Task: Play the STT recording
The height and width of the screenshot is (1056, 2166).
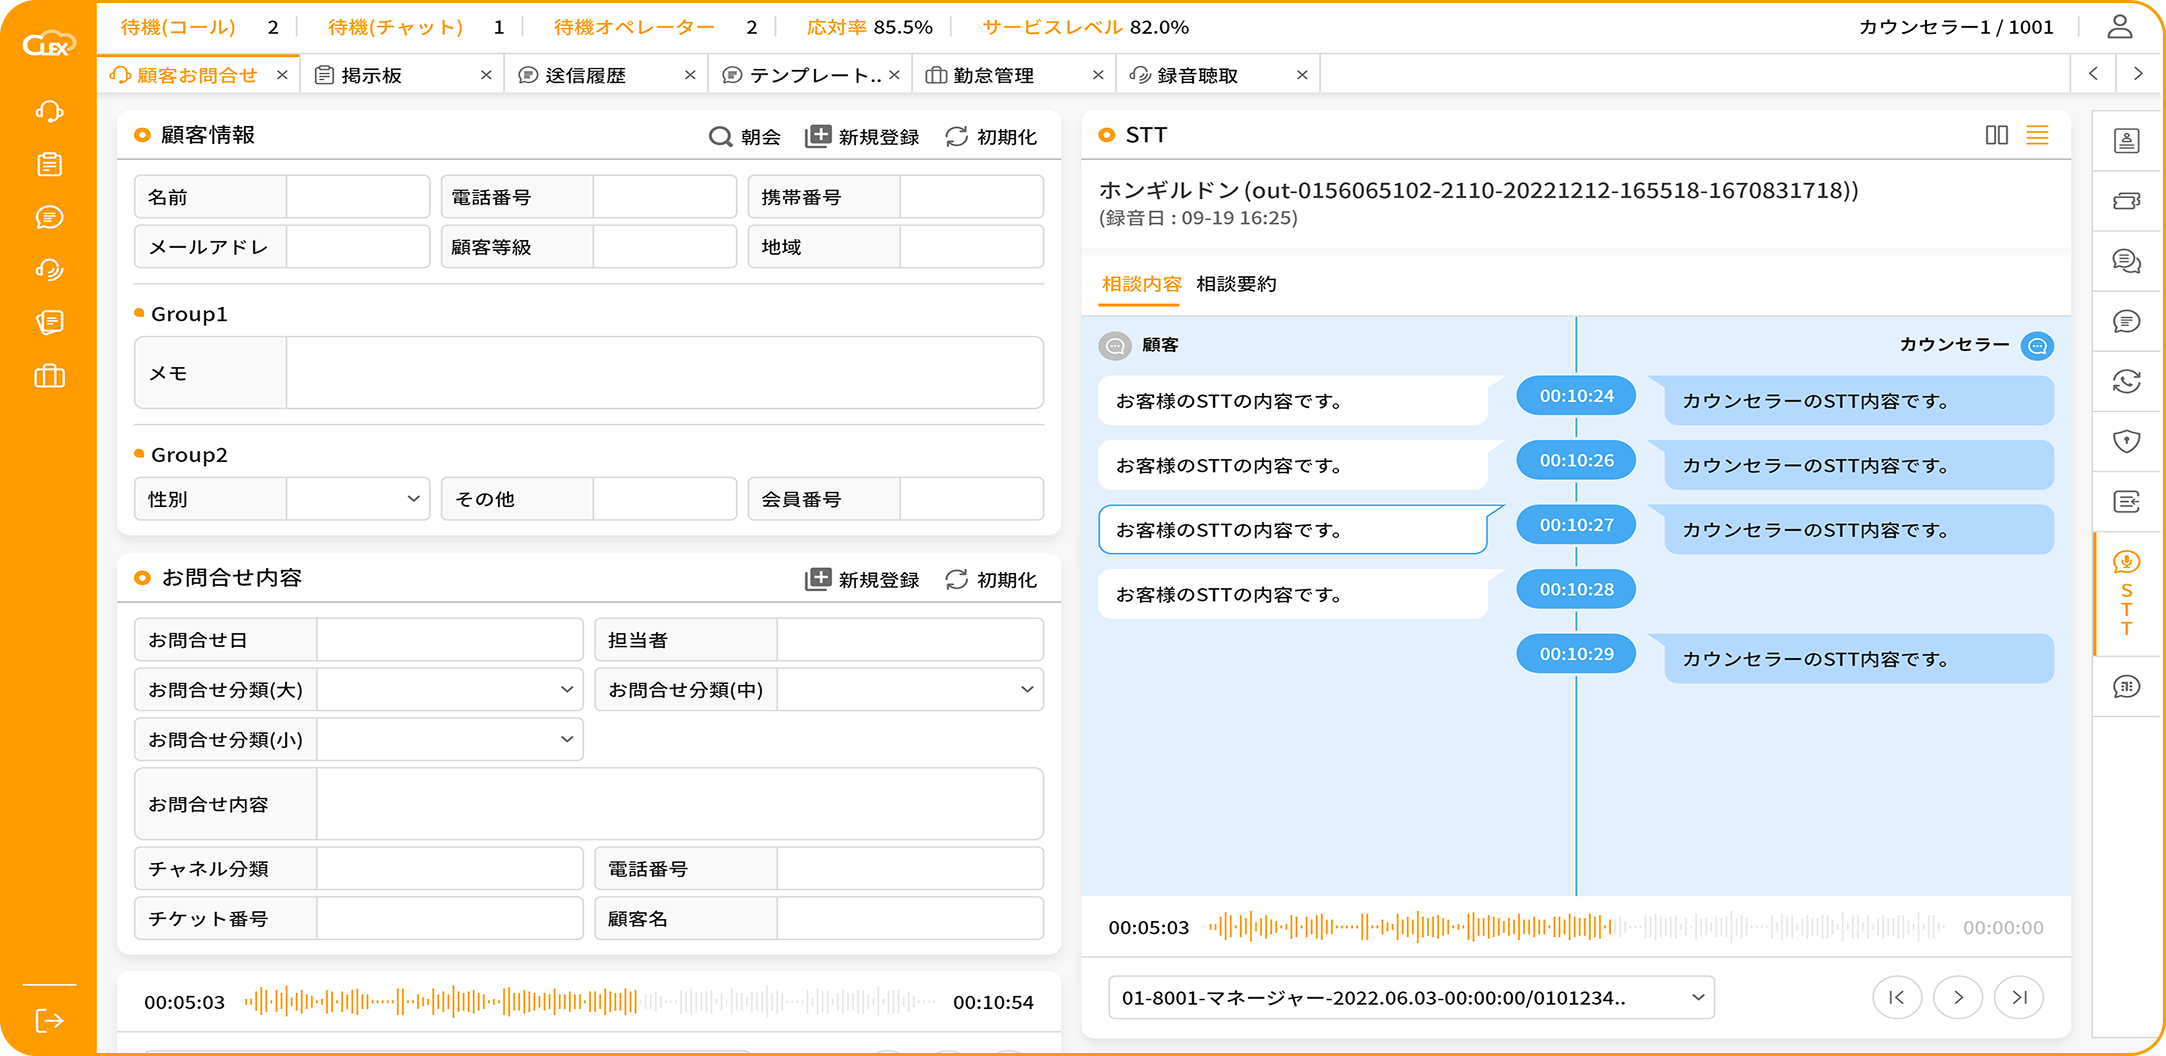Action: click(1958, 998)
